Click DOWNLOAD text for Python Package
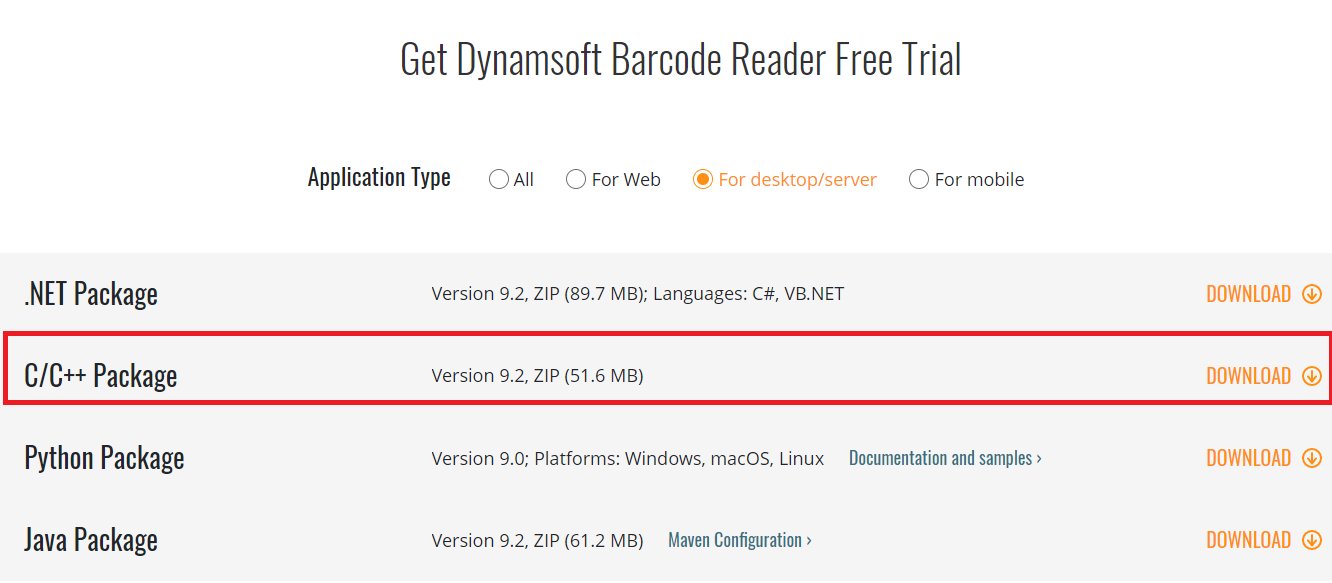Image resolution: width=1332 pixels, height=583 pixels. (1248, 458)
